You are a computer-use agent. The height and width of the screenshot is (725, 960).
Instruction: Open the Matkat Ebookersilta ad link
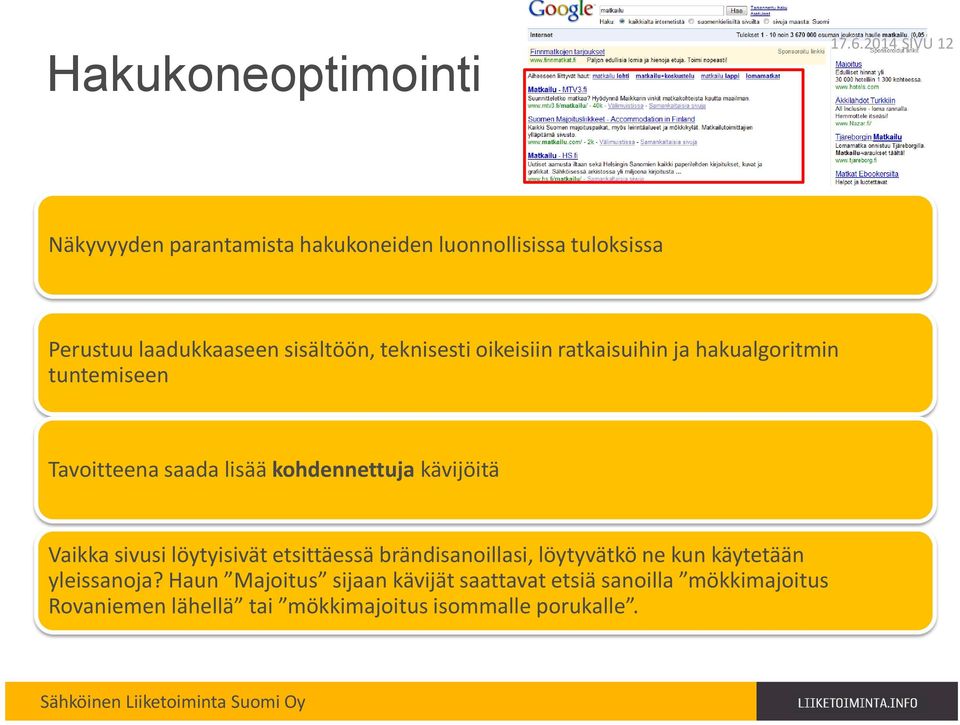[867, 174]
